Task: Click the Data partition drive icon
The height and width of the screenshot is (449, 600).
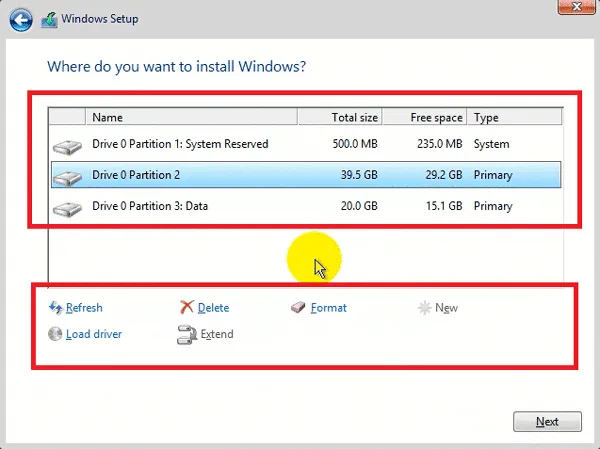Action: click(68, 208)
